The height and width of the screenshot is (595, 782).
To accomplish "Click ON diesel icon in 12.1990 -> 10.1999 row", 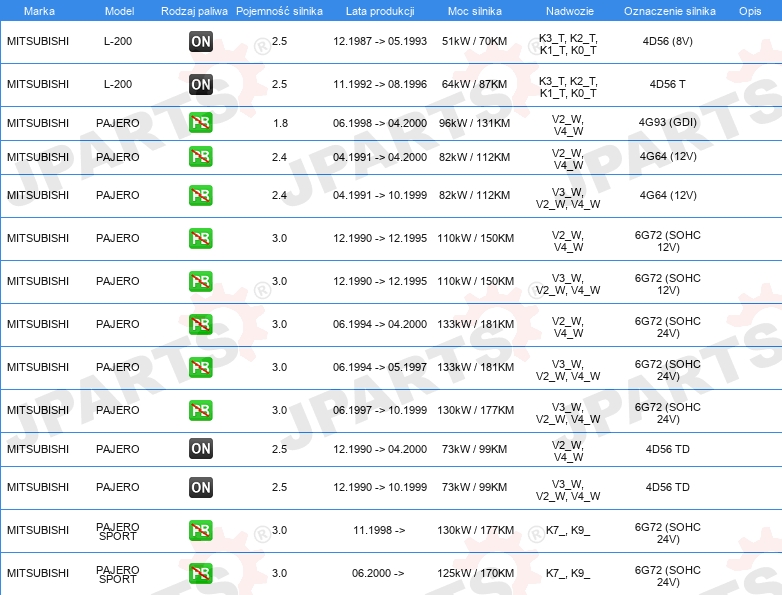I will [x=201, y=487].
